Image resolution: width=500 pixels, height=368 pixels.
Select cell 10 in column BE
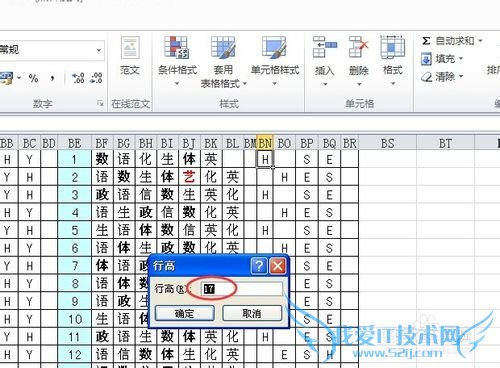(x=74, y=319)
